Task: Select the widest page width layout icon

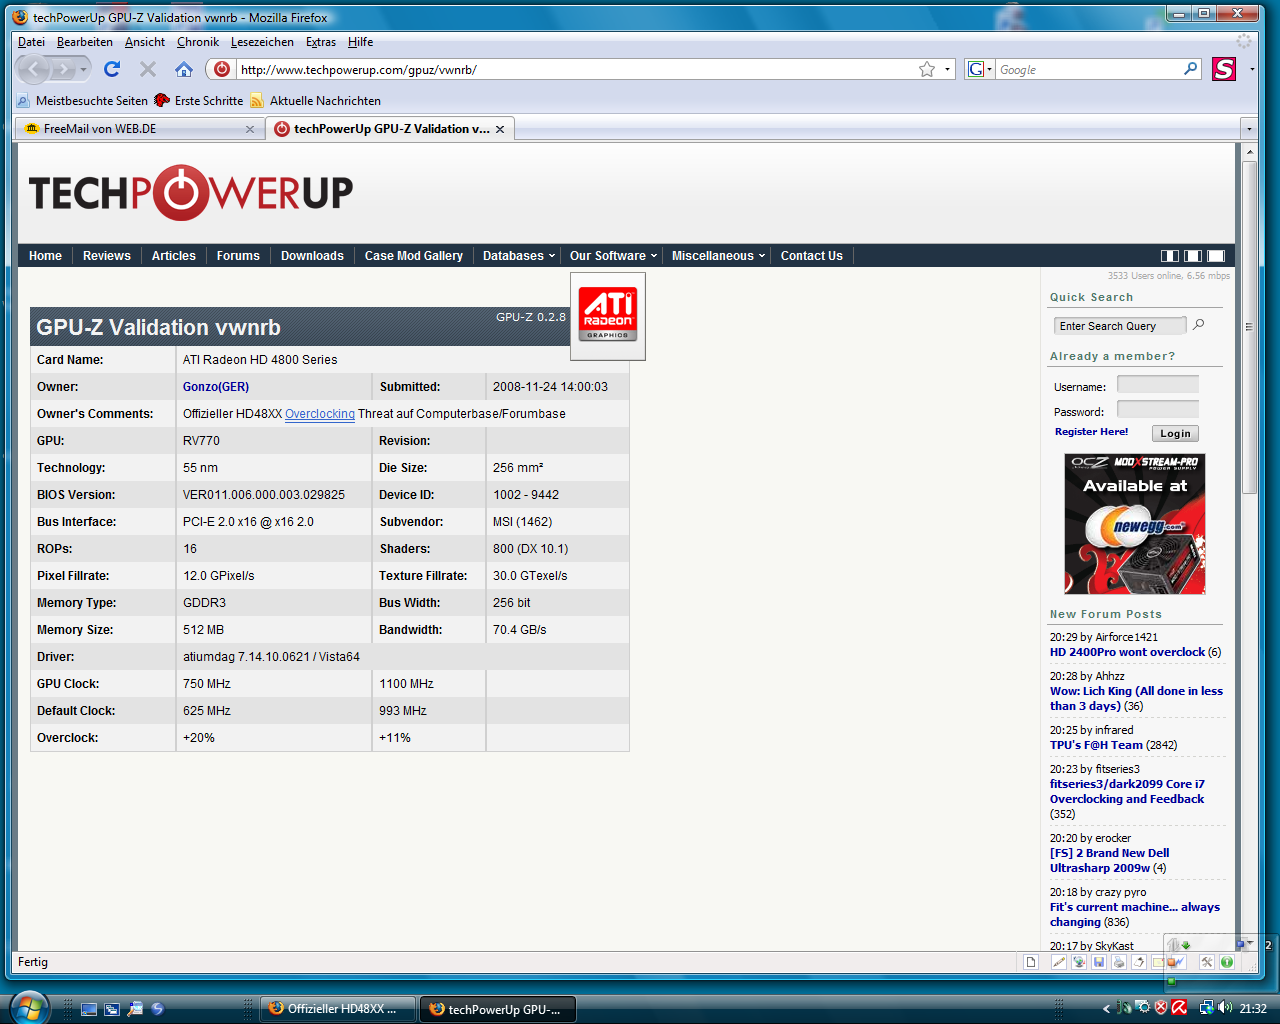Action: (1216, 256)
